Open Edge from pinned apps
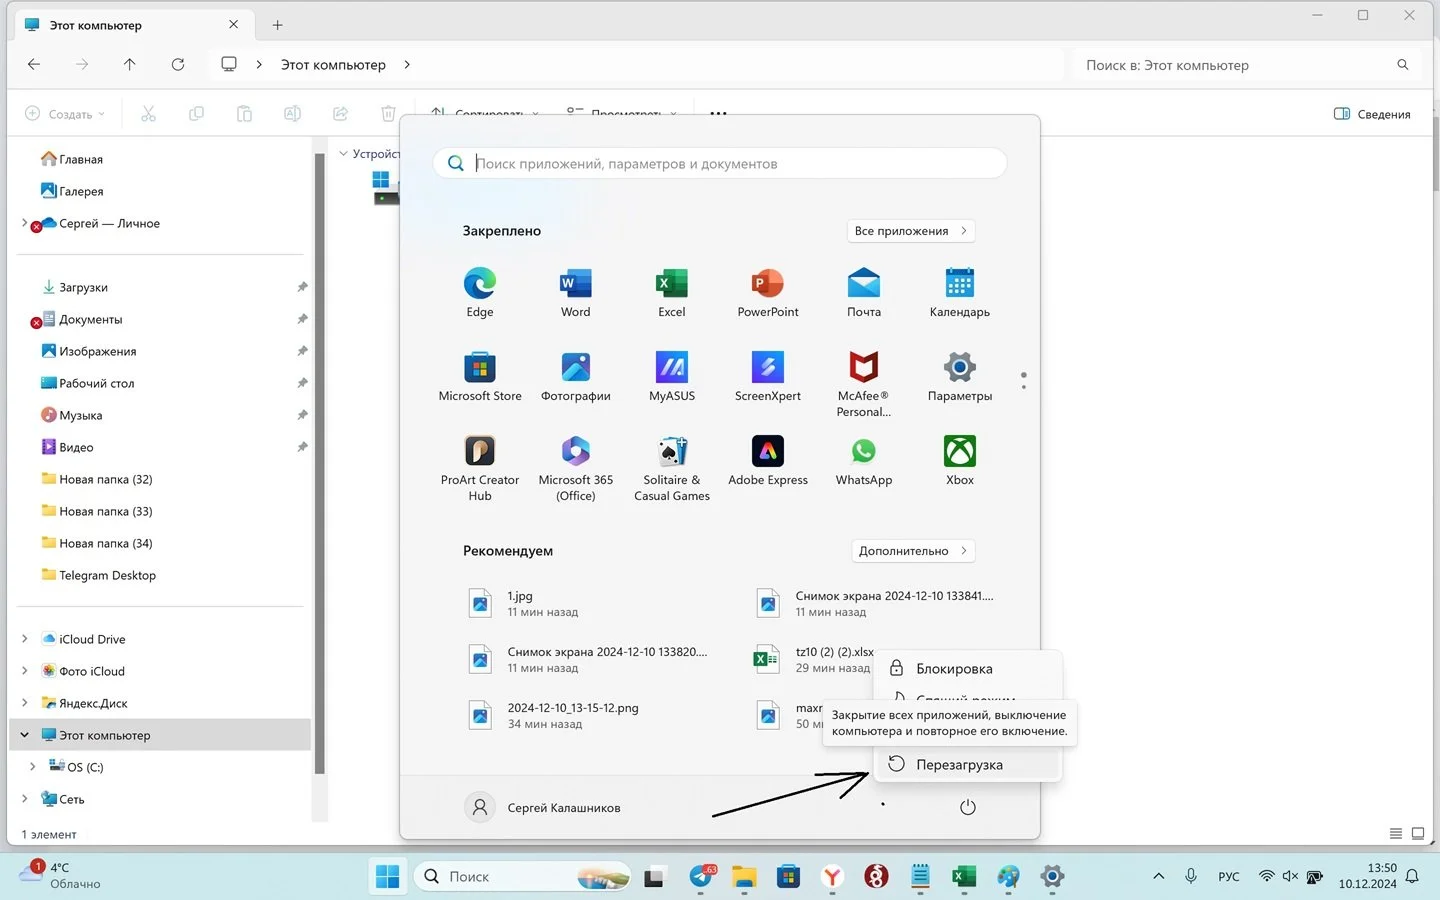Screen dimensions: 1440x900 click(x=480, y=292)
